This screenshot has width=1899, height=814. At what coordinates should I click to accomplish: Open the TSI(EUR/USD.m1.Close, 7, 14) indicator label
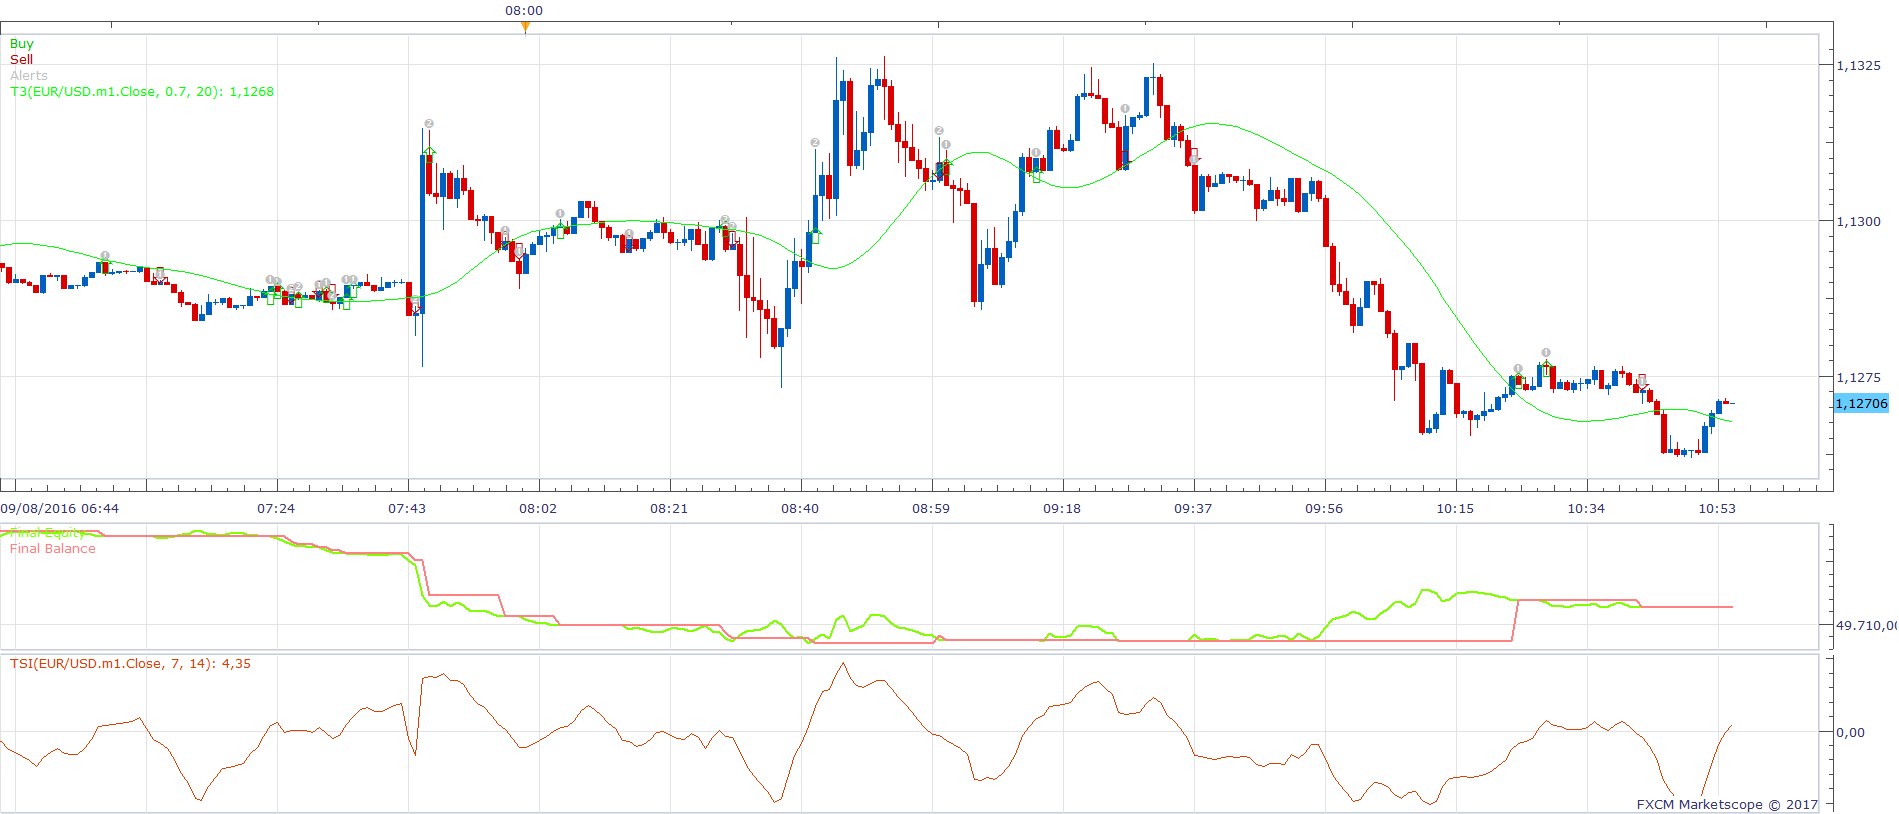pyautogui.click(x=130, y=664)
